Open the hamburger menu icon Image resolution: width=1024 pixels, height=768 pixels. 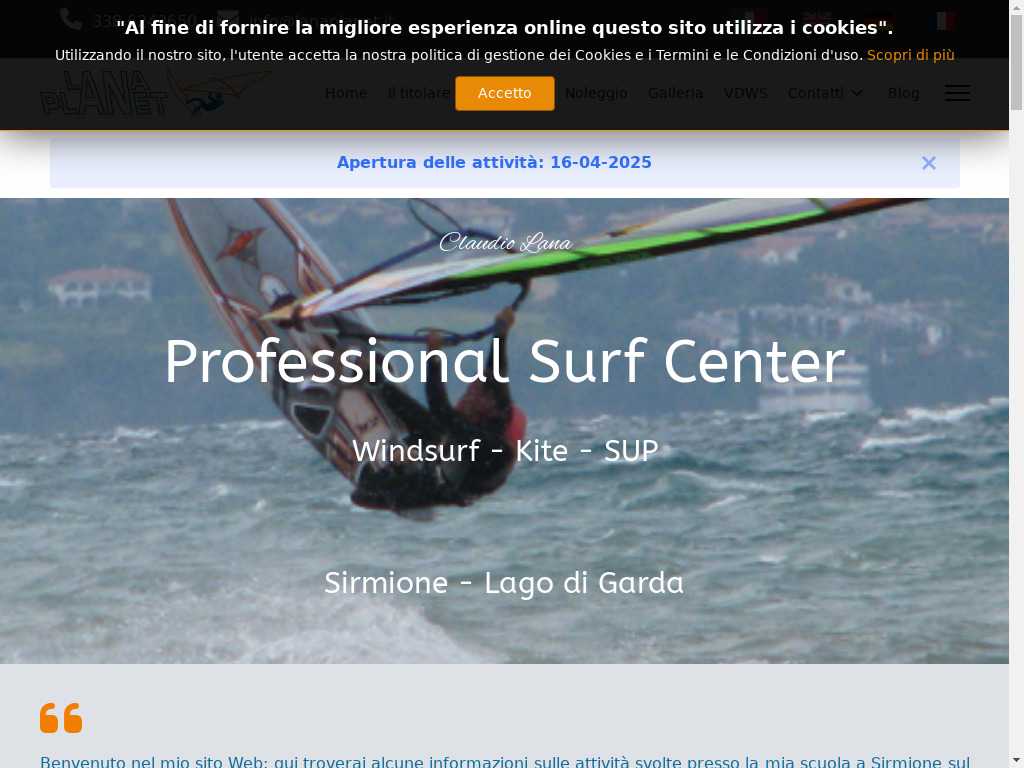click(957, 93)
